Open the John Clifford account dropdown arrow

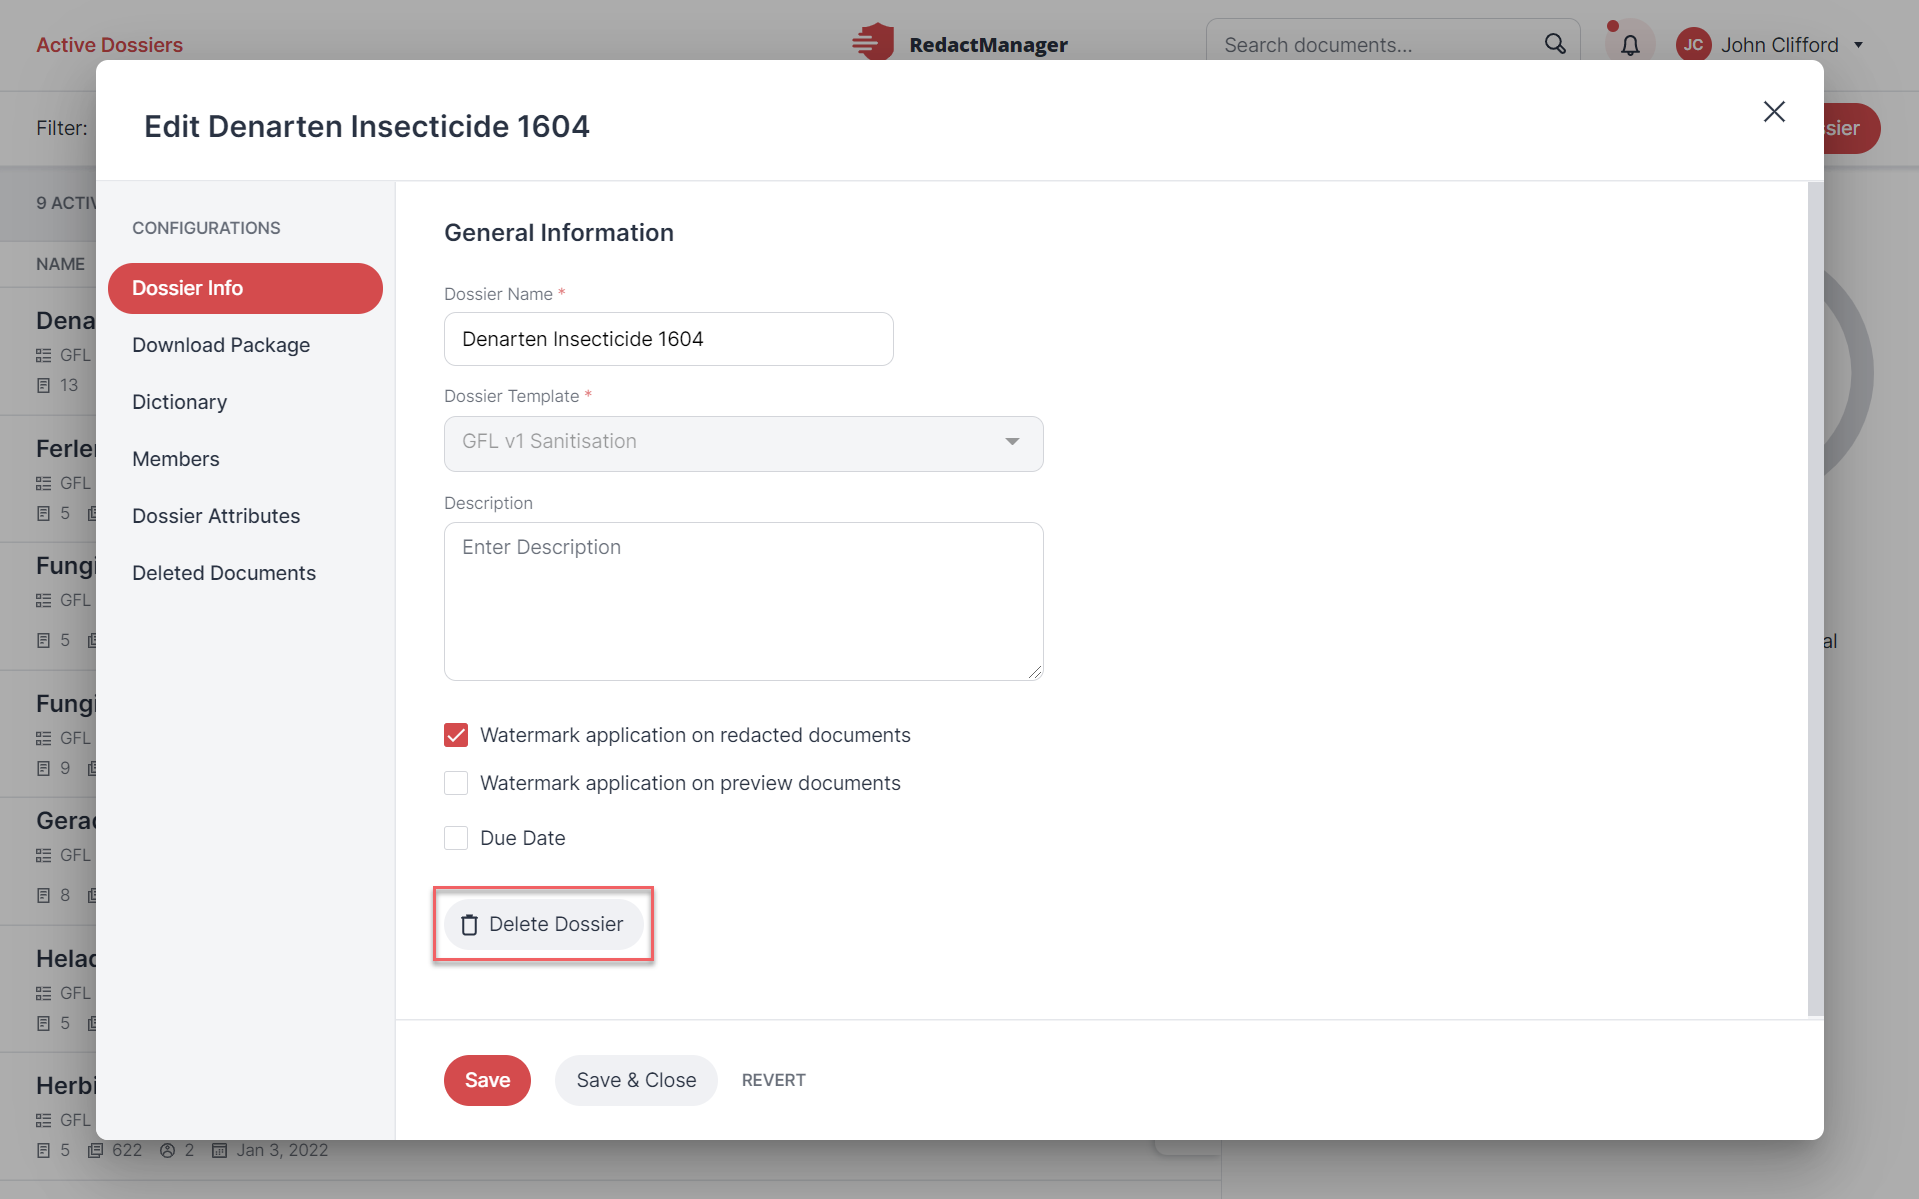pyautogui.click(x=1858, y=45)
